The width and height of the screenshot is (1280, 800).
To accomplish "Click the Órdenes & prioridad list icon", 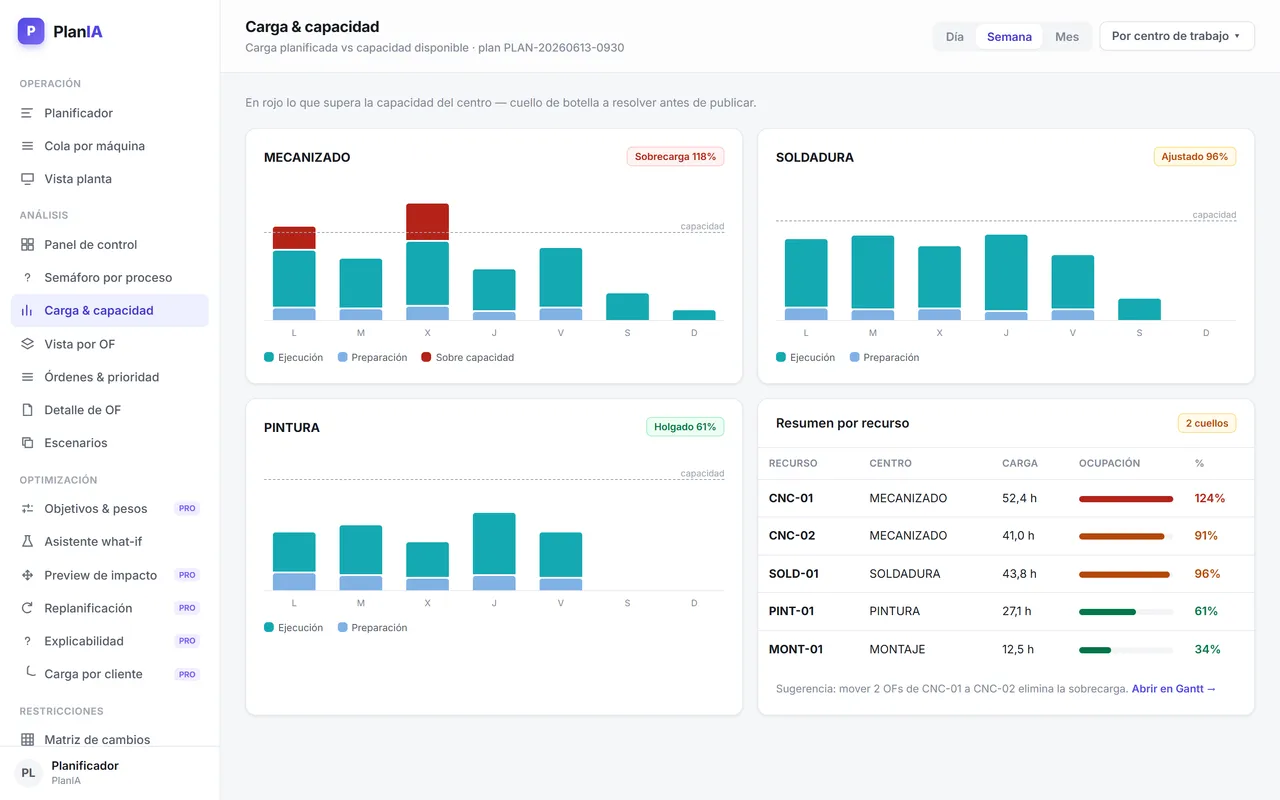I will (27, 377).
